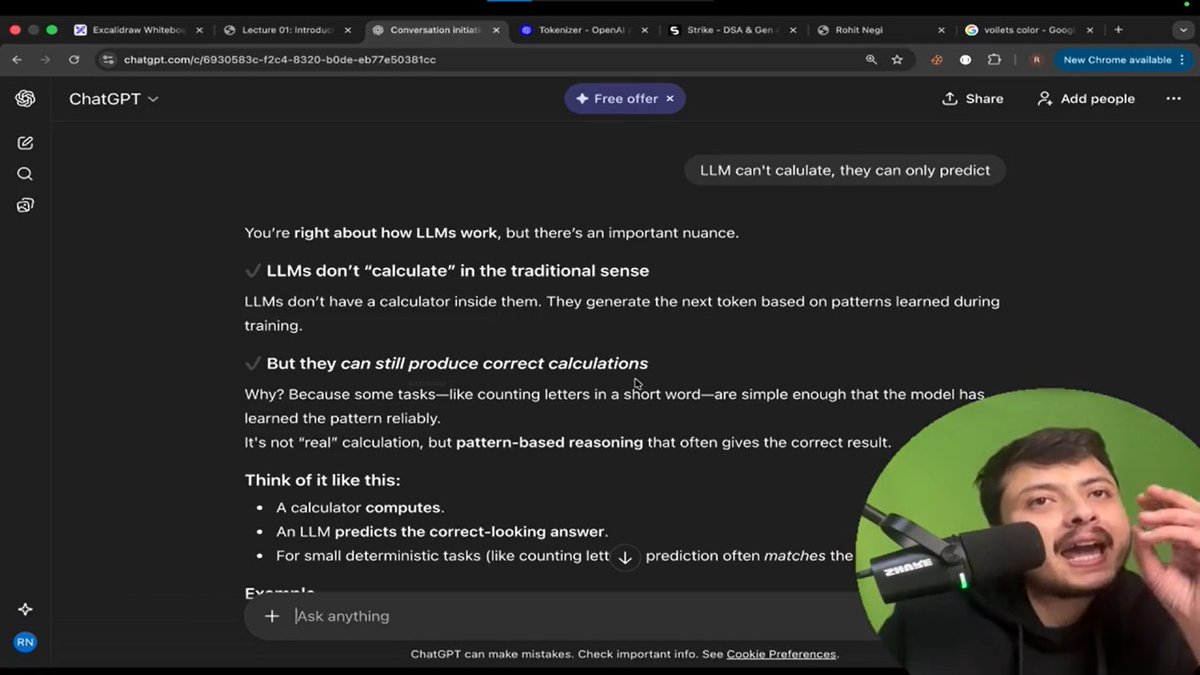Open the search chats magnifier in the sidebar

[25, 174]
